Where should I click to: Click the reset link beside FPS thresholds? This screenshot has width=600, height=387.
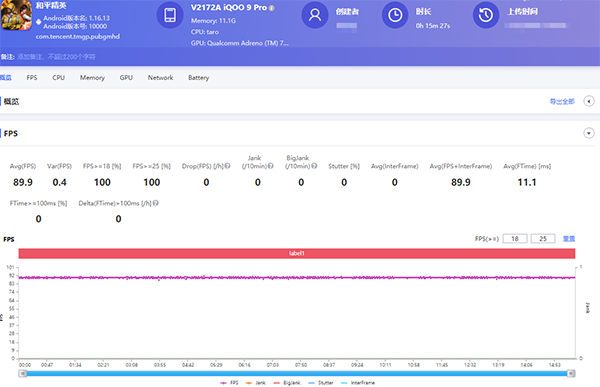[x=569, y=239]
